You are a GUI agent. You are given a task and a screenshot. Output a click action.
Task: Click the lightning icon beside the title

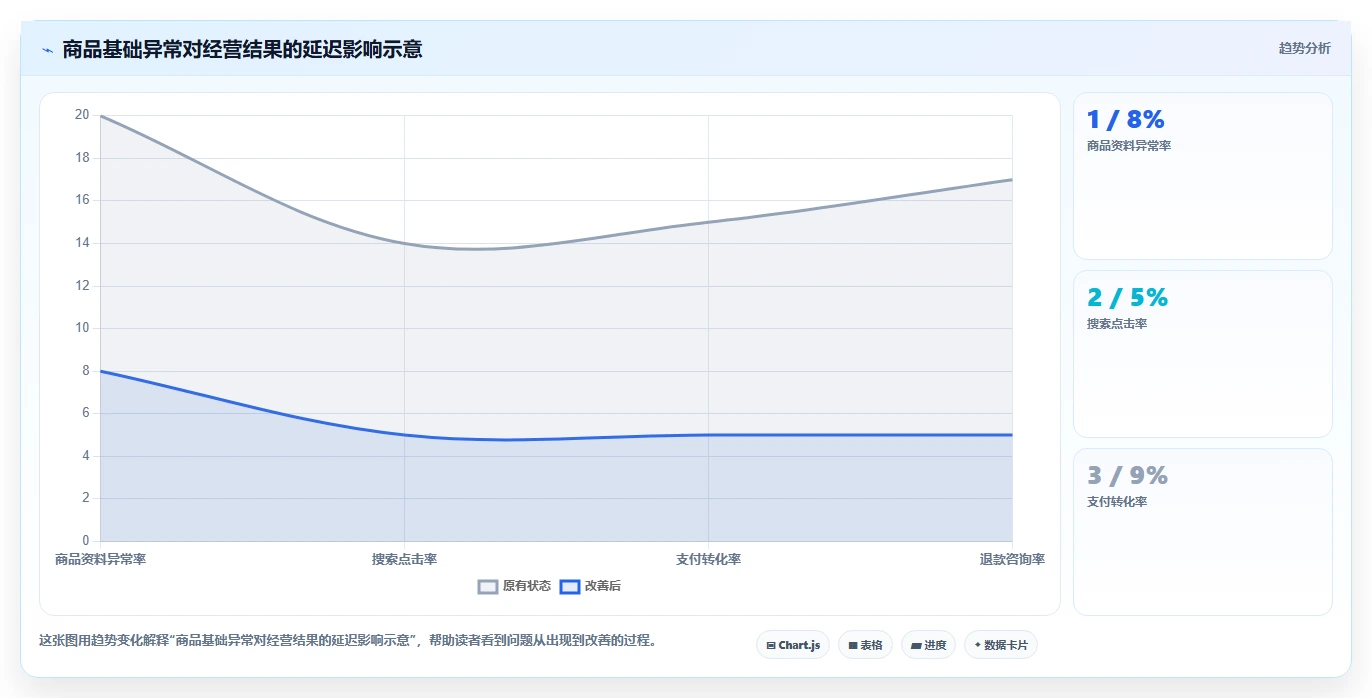pyautogui.click(x=47, y=49)
